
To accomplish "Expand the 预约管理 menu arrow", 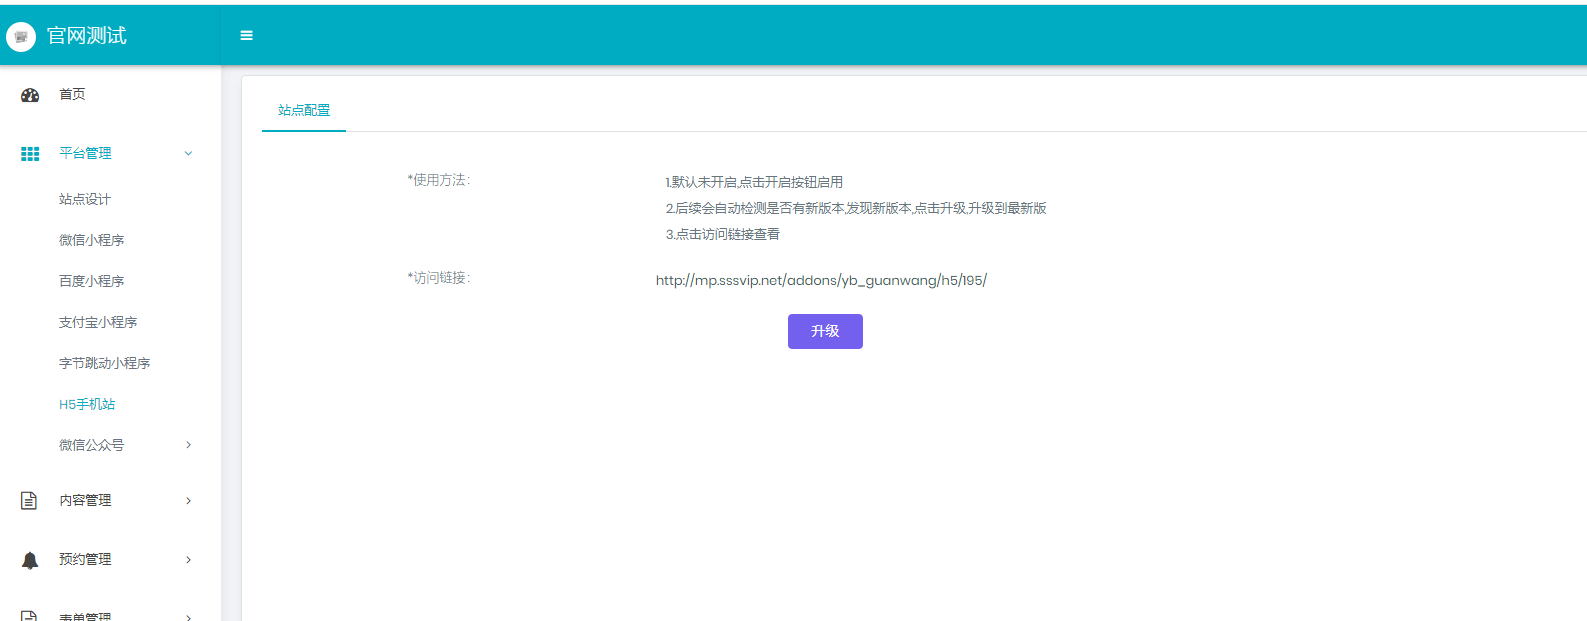I will coord(188,560).
